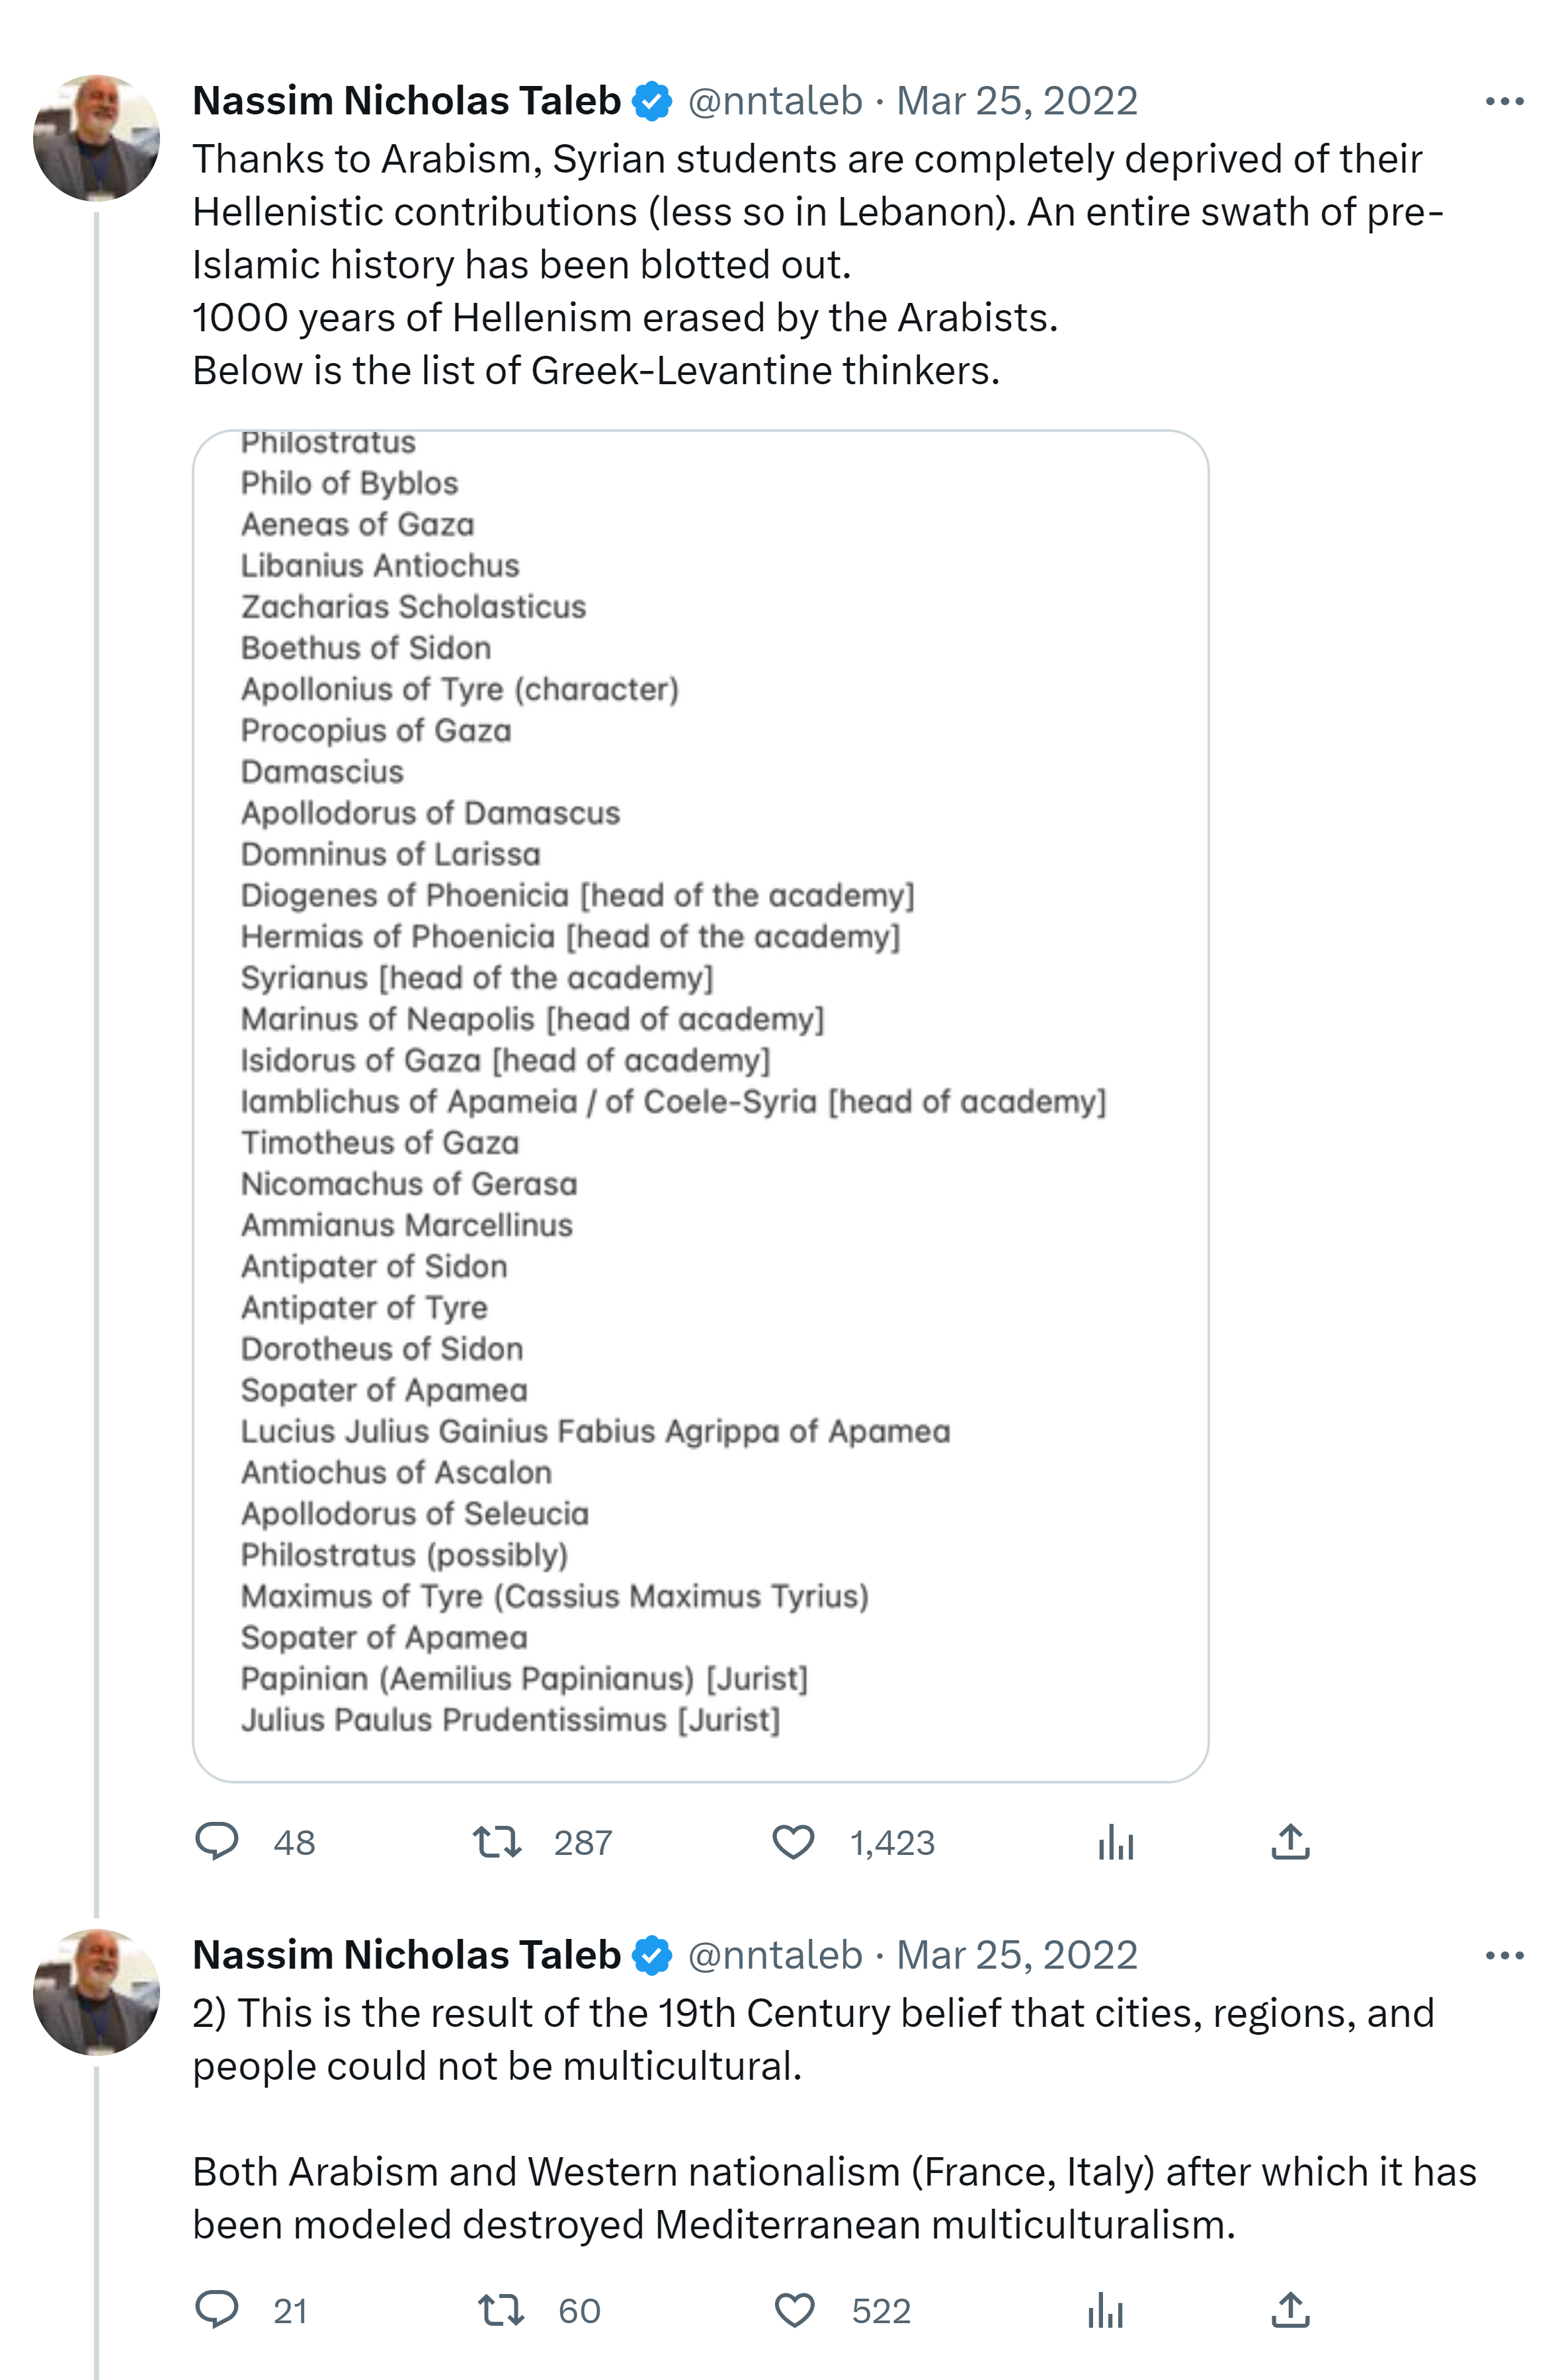Retweet the second tweet with 60 retweets
1554x2380 pixels.
click(x=500, y=2309)
